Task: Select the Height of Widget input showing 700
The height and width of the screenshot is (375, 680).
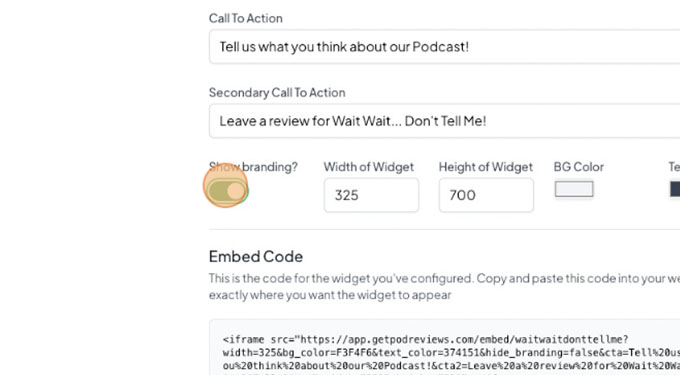Action: click(486, 195)
